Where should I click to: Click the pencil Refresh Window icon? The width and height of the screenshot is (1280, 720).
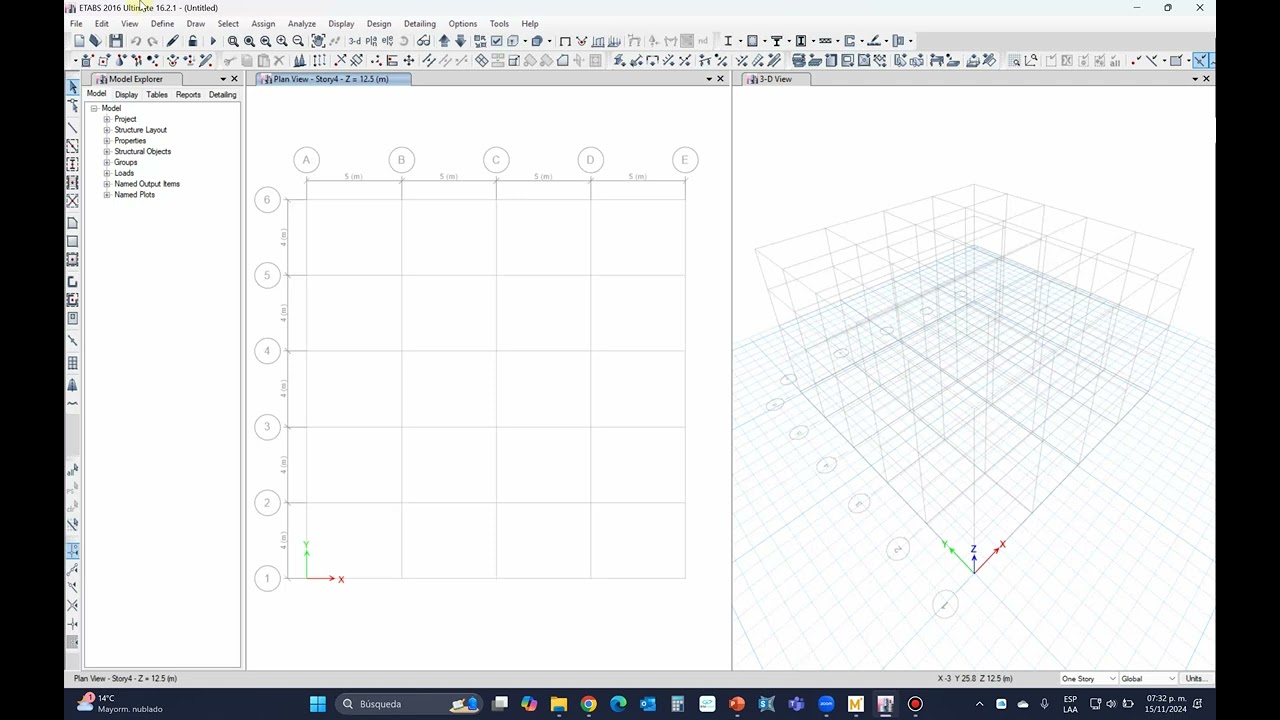click(172, 41)
